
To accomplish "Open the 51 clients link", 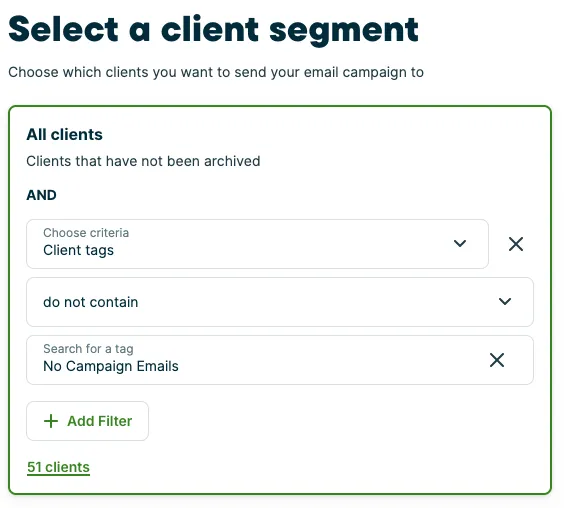I will (x=58, y=467).
